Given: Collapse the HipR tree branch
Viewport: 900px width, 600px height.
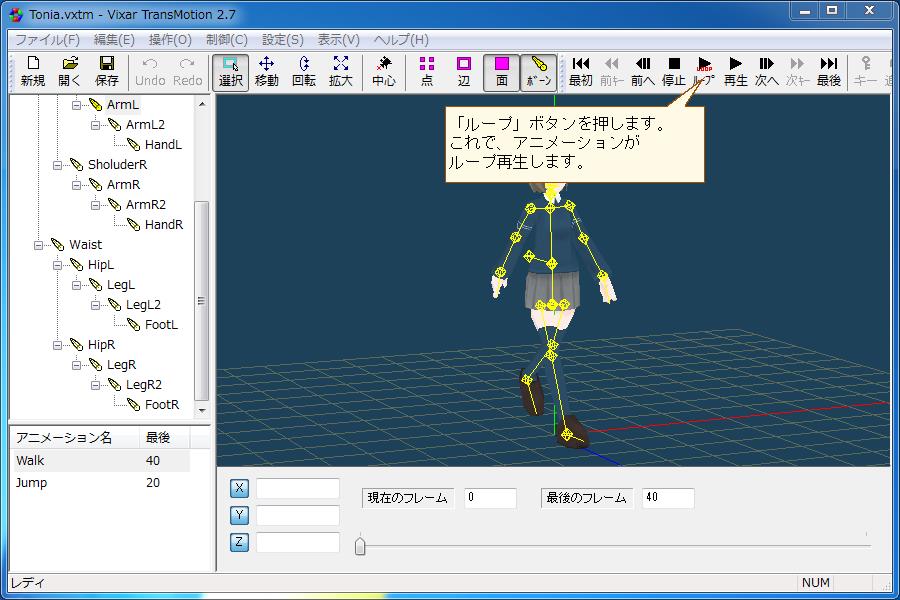Looking at the screenshot, I should point(55,344).
